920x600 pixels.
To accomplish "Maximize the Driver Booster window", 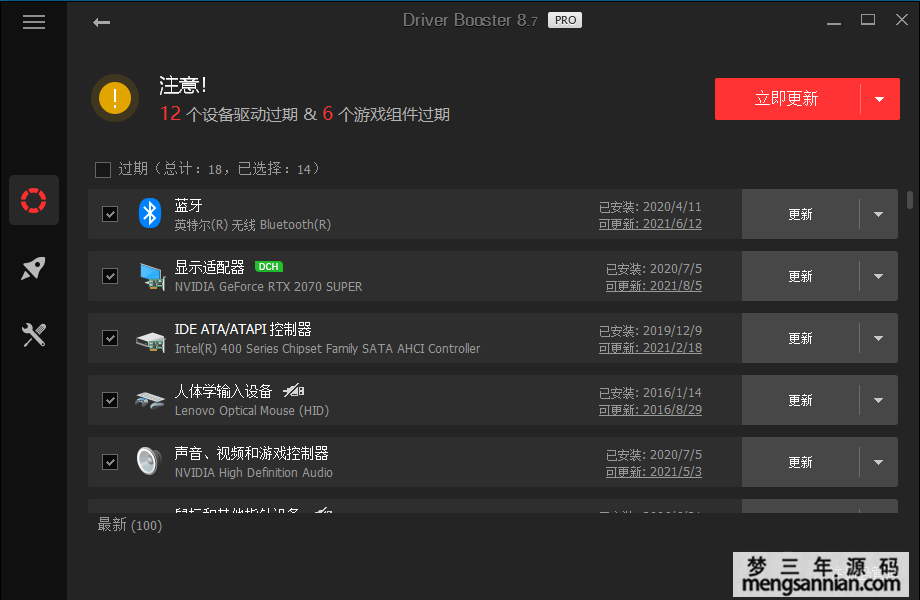I will click(868, 20).
